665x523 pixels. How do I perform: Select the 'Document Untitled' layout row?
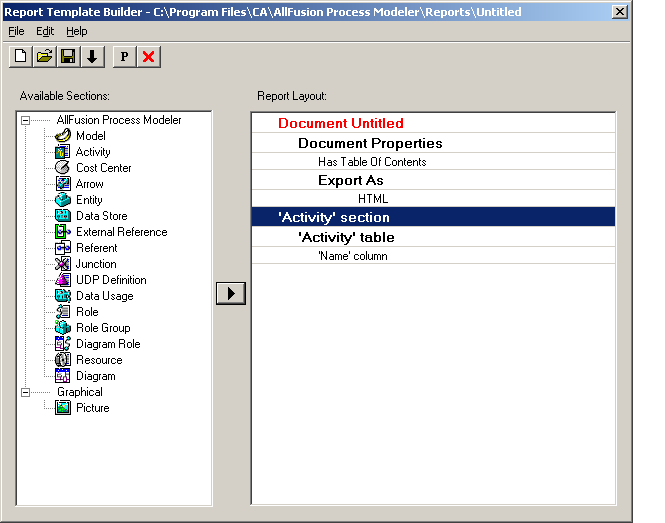coord(433,123)
